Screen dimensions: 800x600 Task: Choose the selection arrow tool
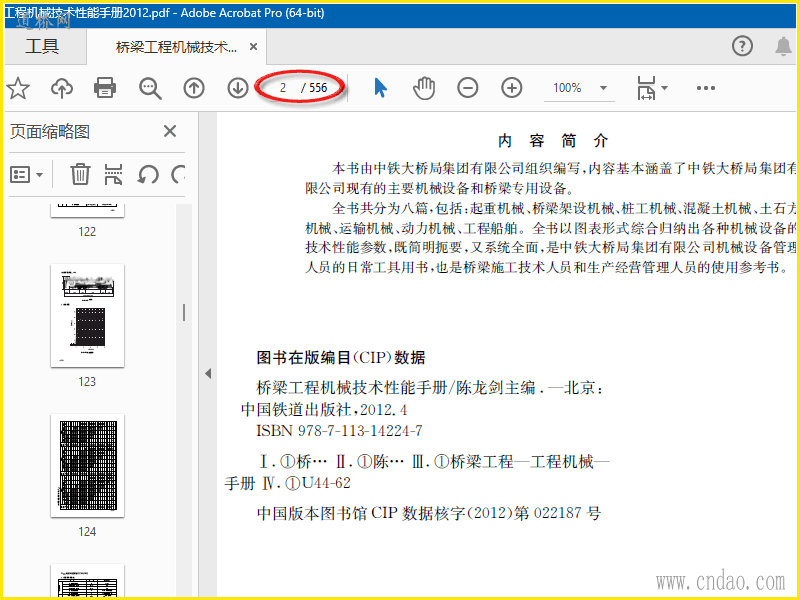click(x=381, y=88)
